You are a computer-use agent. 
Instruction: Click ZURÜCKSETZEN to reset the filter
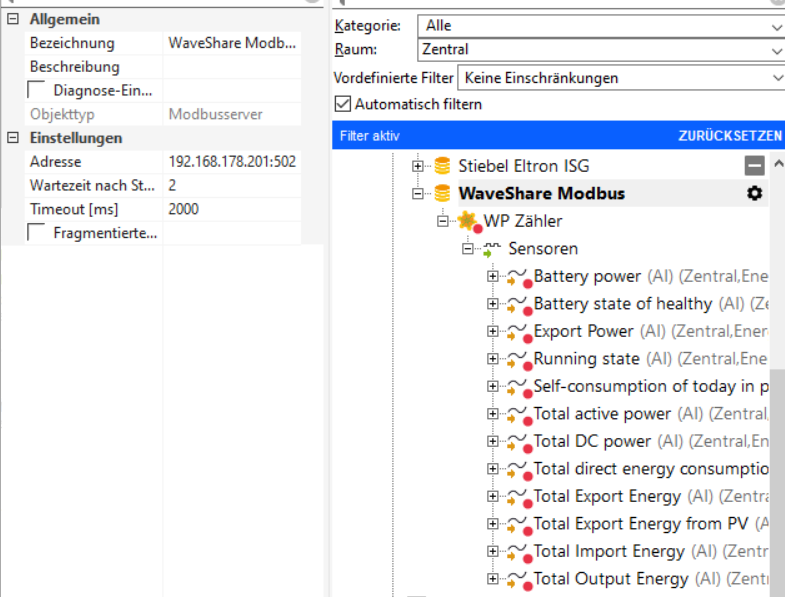730,135
